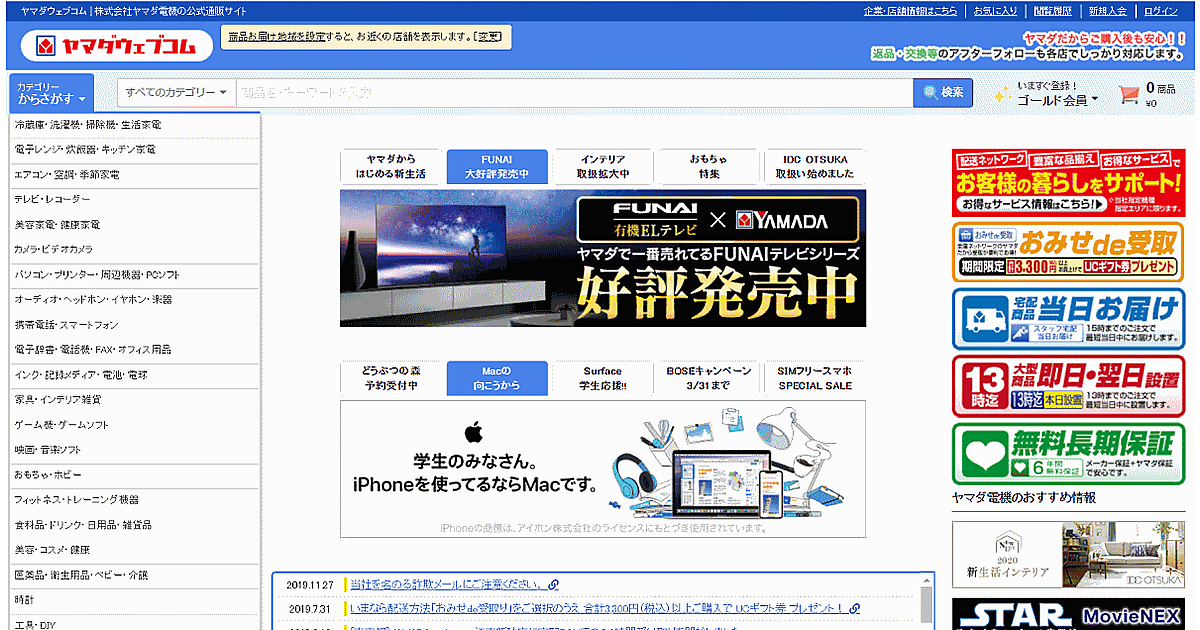Screen dimensions: 1200x630
Task: Open the おみせde受取 store pickup banner
Action: 1068,252
